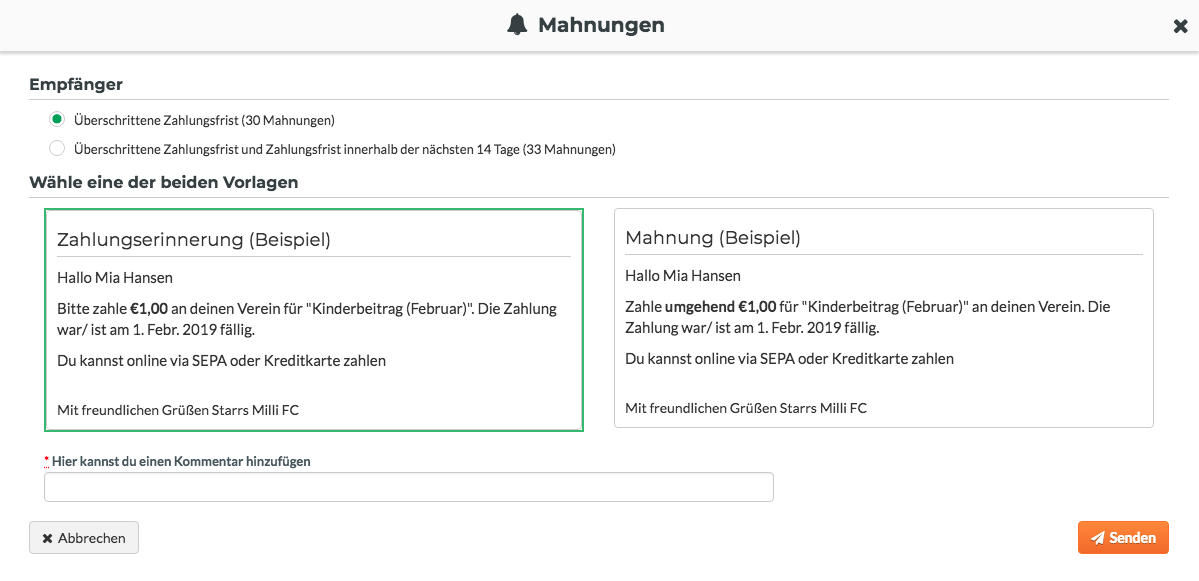This screenshot has height=581, width=1199.
Task: Send the reminders with the Senden button
Action: pos(1123,537)
